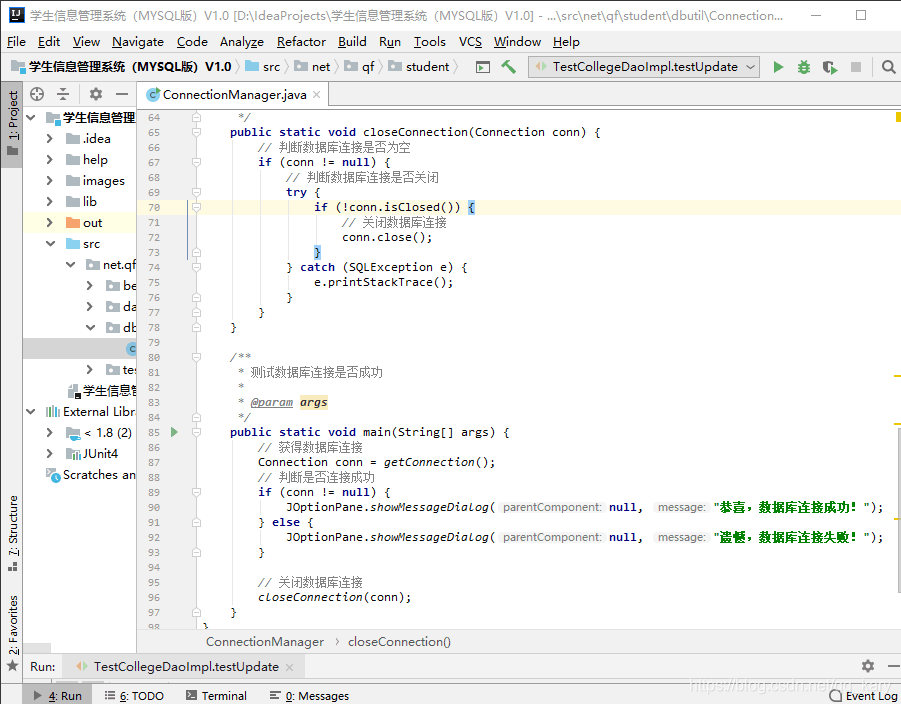Open the 7: Structure side panel
The image size is (901, 704).
pyautogui.click(x=12, y=533)
